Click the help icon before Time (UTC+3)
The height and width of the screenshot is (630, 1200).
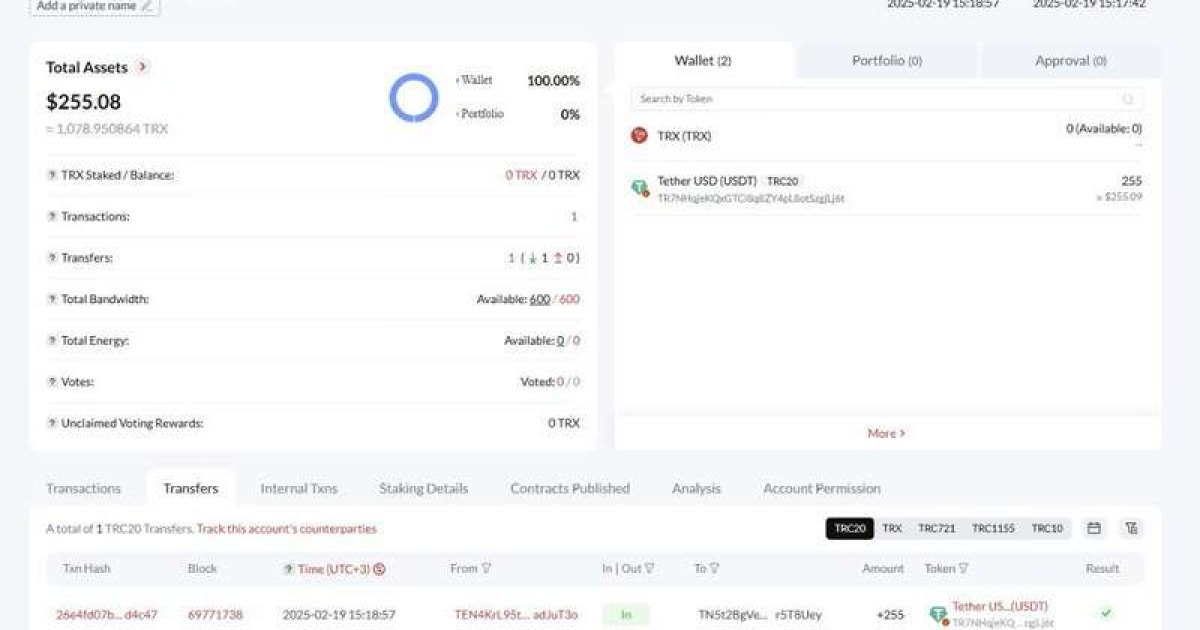pyautogui.click(x=288, y=569)
